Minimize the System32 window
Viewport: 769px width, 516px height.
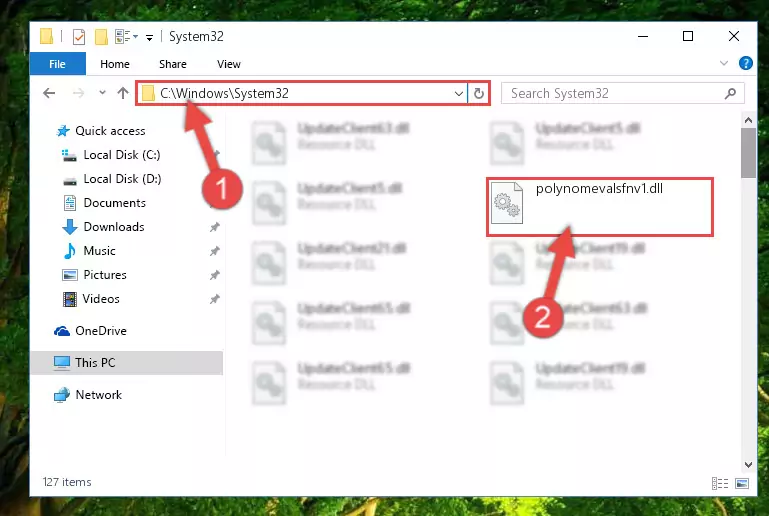point(643,36)
